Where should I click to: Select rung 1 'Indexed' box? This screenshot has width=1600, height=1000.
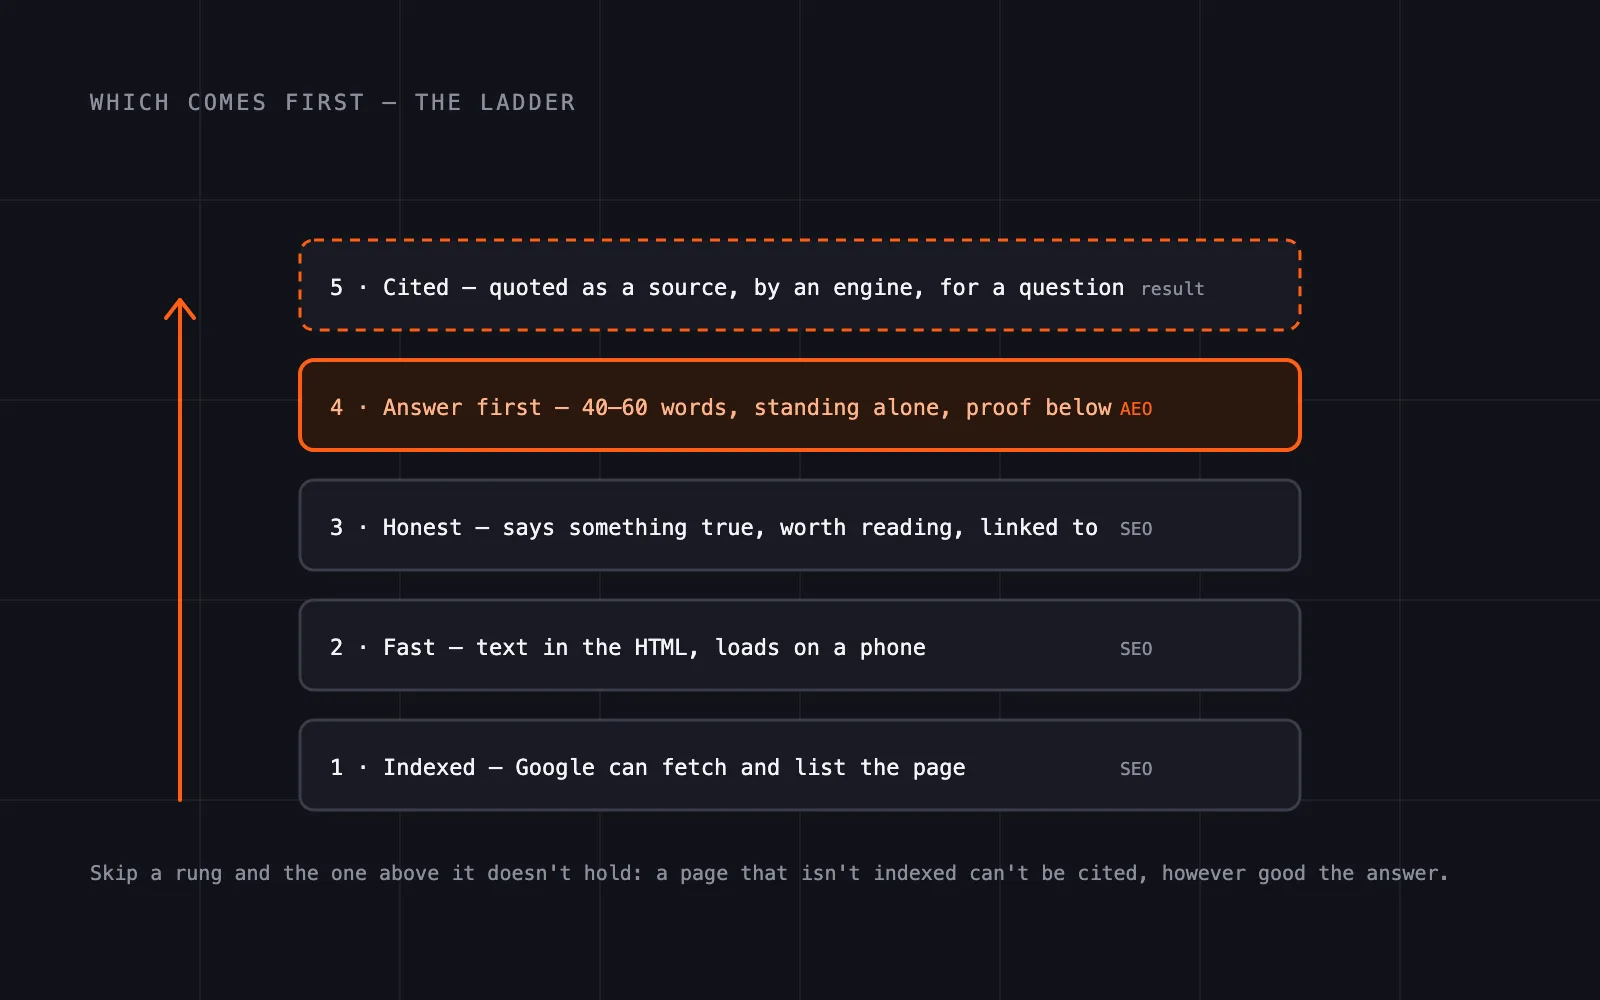tap(800, 765)
